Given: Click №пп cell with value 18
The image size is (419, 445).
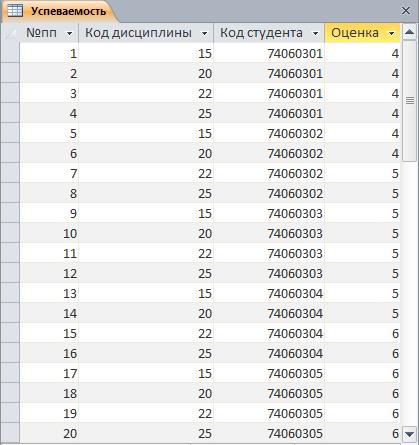Looking at the screenshot, I should [x=49, y=393].
